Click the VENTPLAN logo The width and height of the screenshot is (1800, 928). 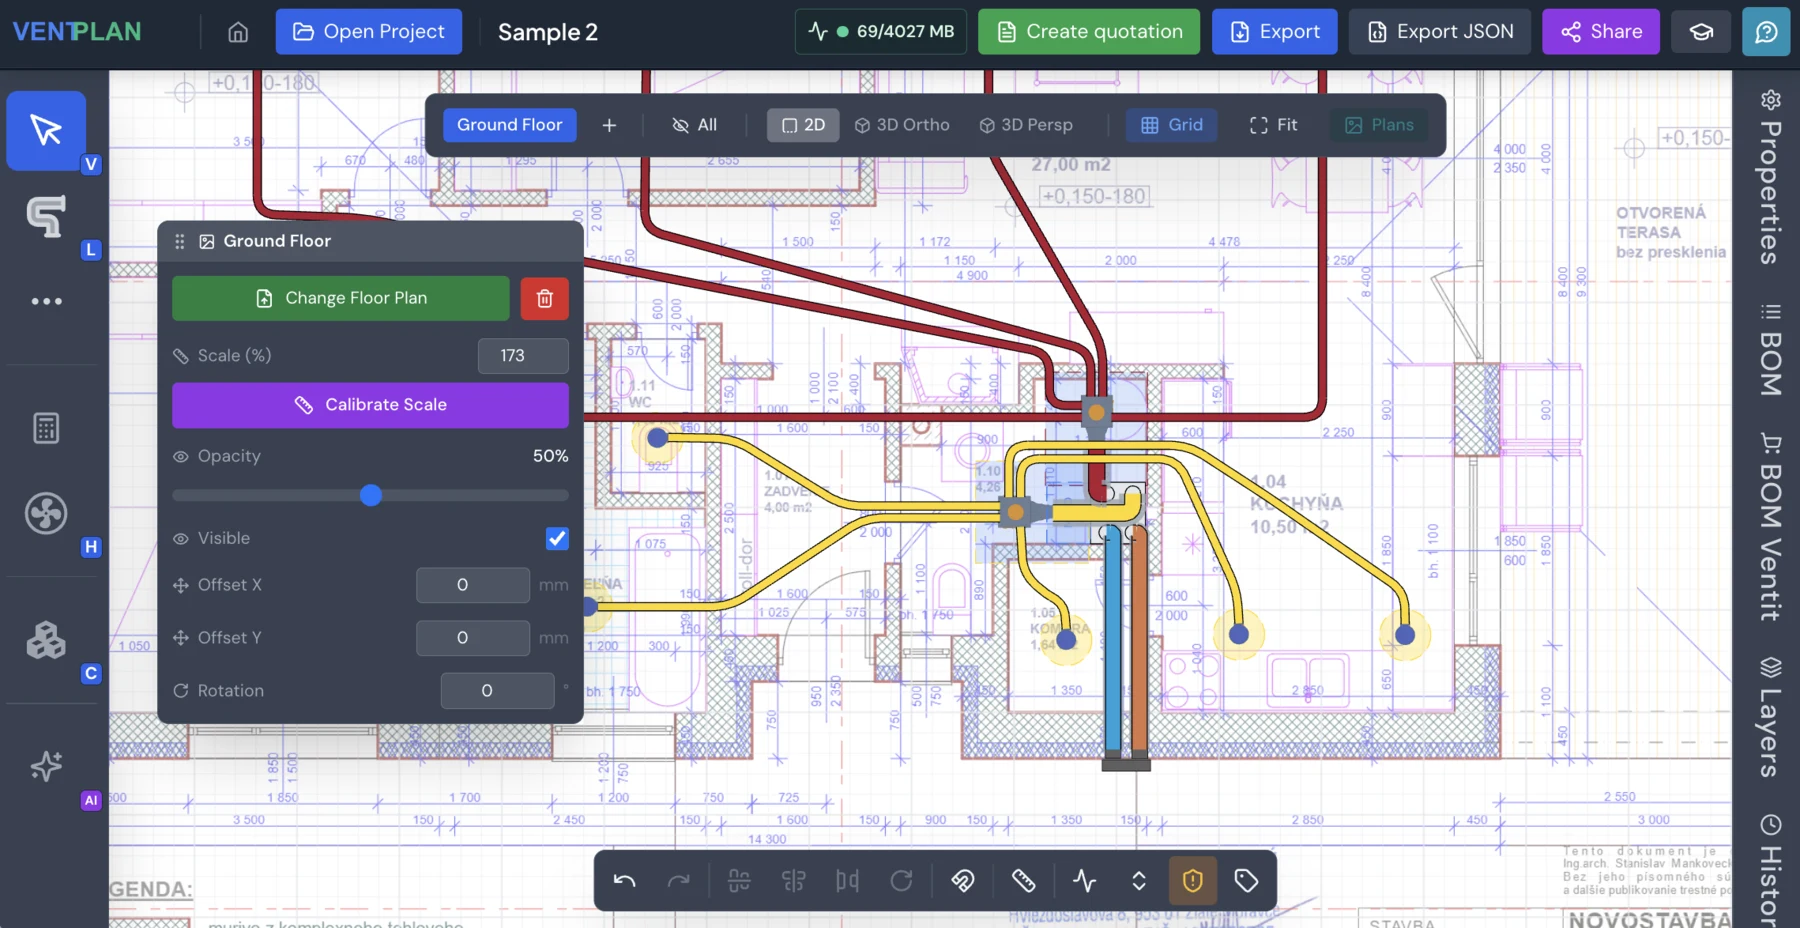tap(77, 32)
